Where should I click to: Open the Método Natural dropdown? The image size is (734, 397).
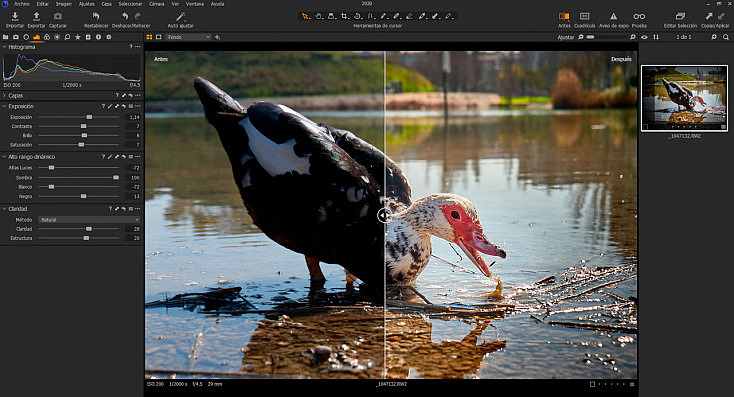89,220
